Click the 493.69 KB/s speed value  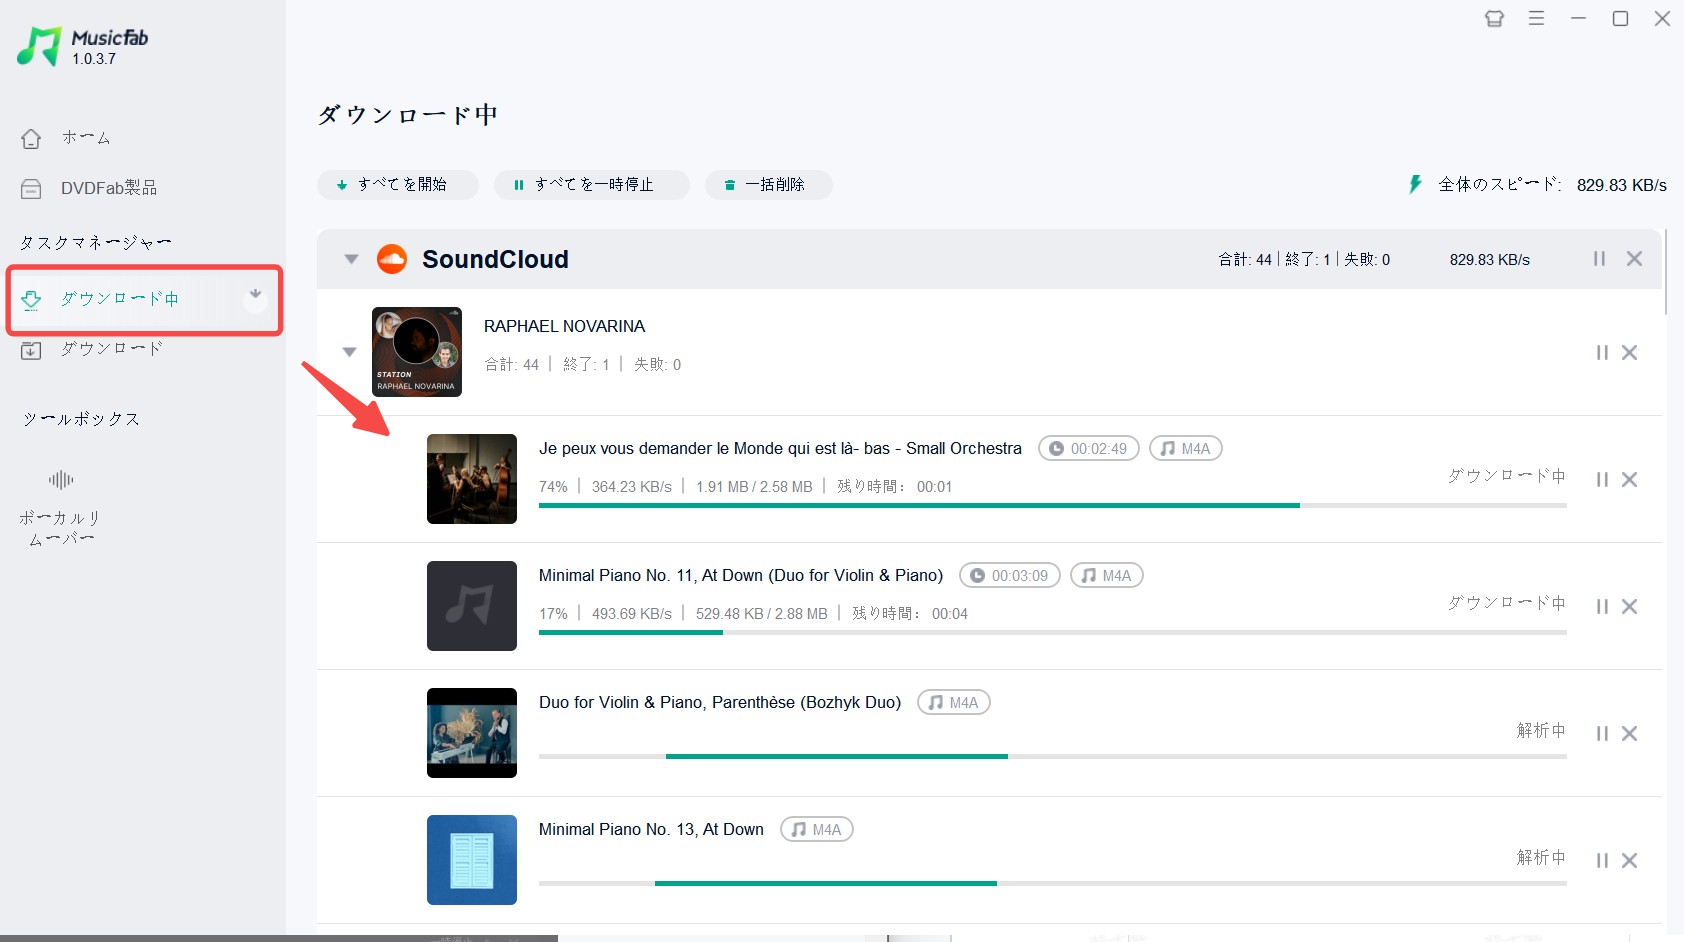click(x=632, y=614)
